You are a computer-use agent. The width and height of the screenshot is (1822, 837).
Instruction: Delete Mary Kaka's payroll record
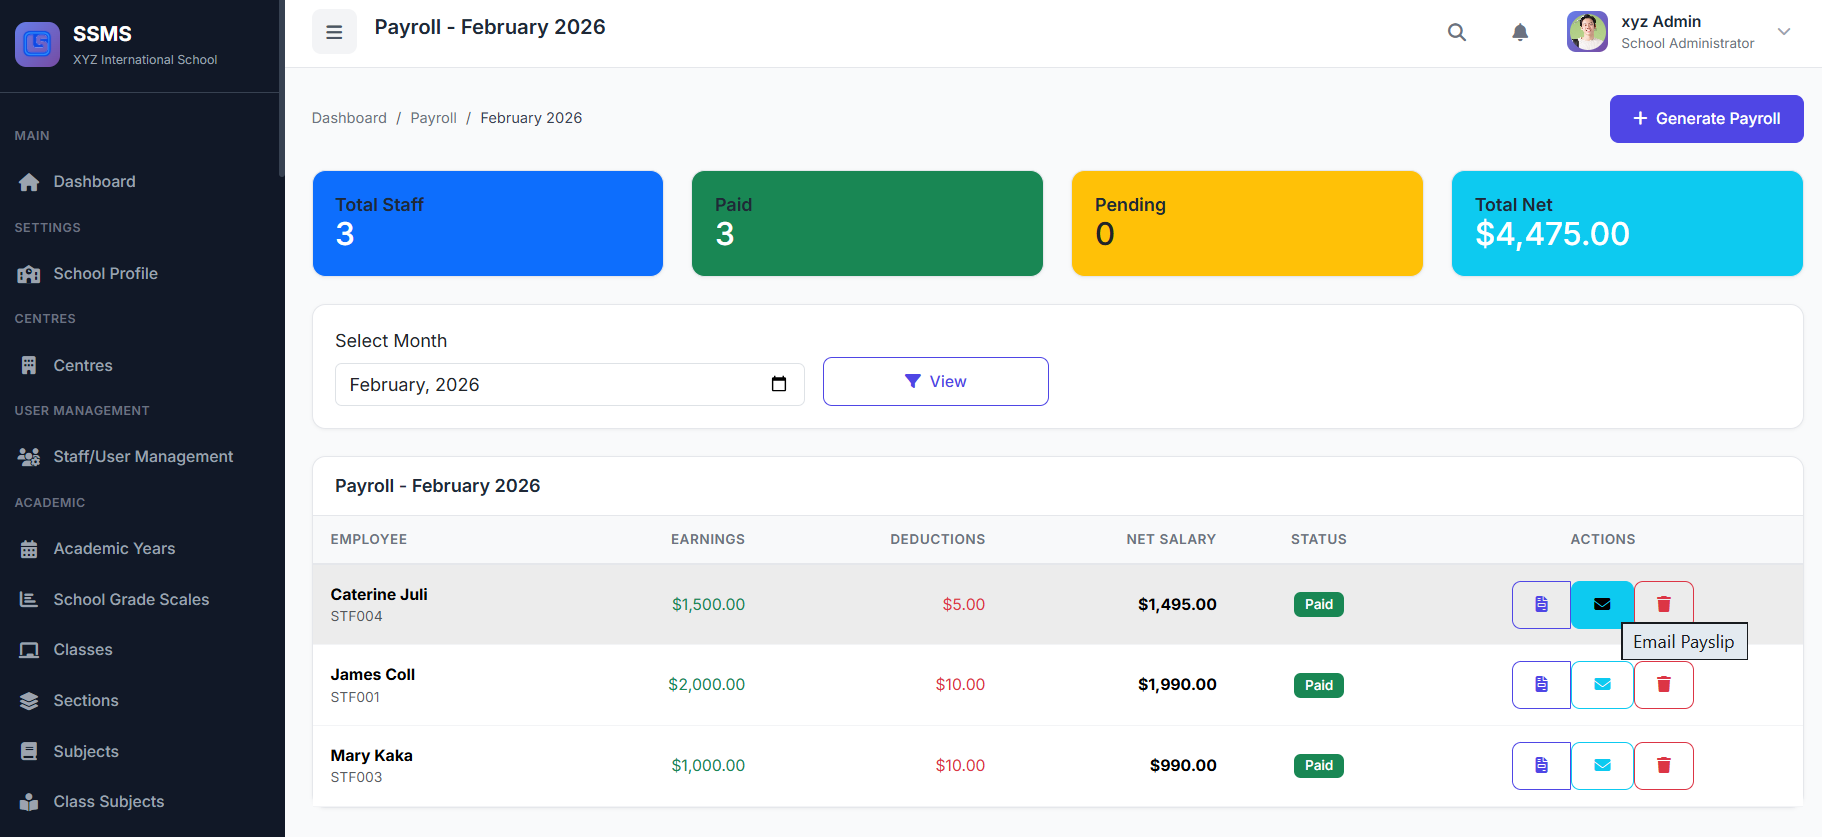coord(1663,766)
